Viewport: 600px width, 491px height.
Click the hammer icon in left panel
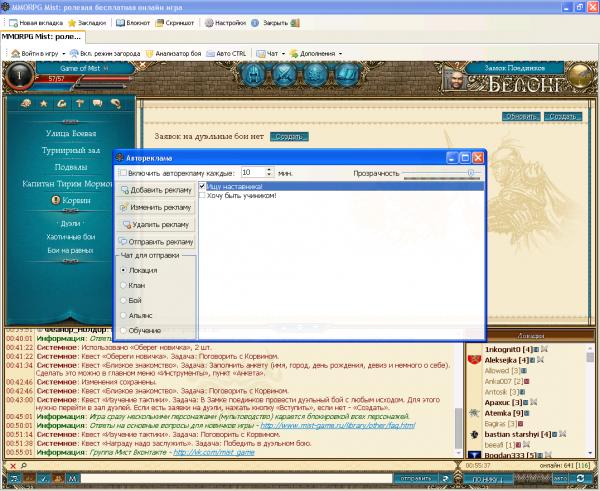79,104
